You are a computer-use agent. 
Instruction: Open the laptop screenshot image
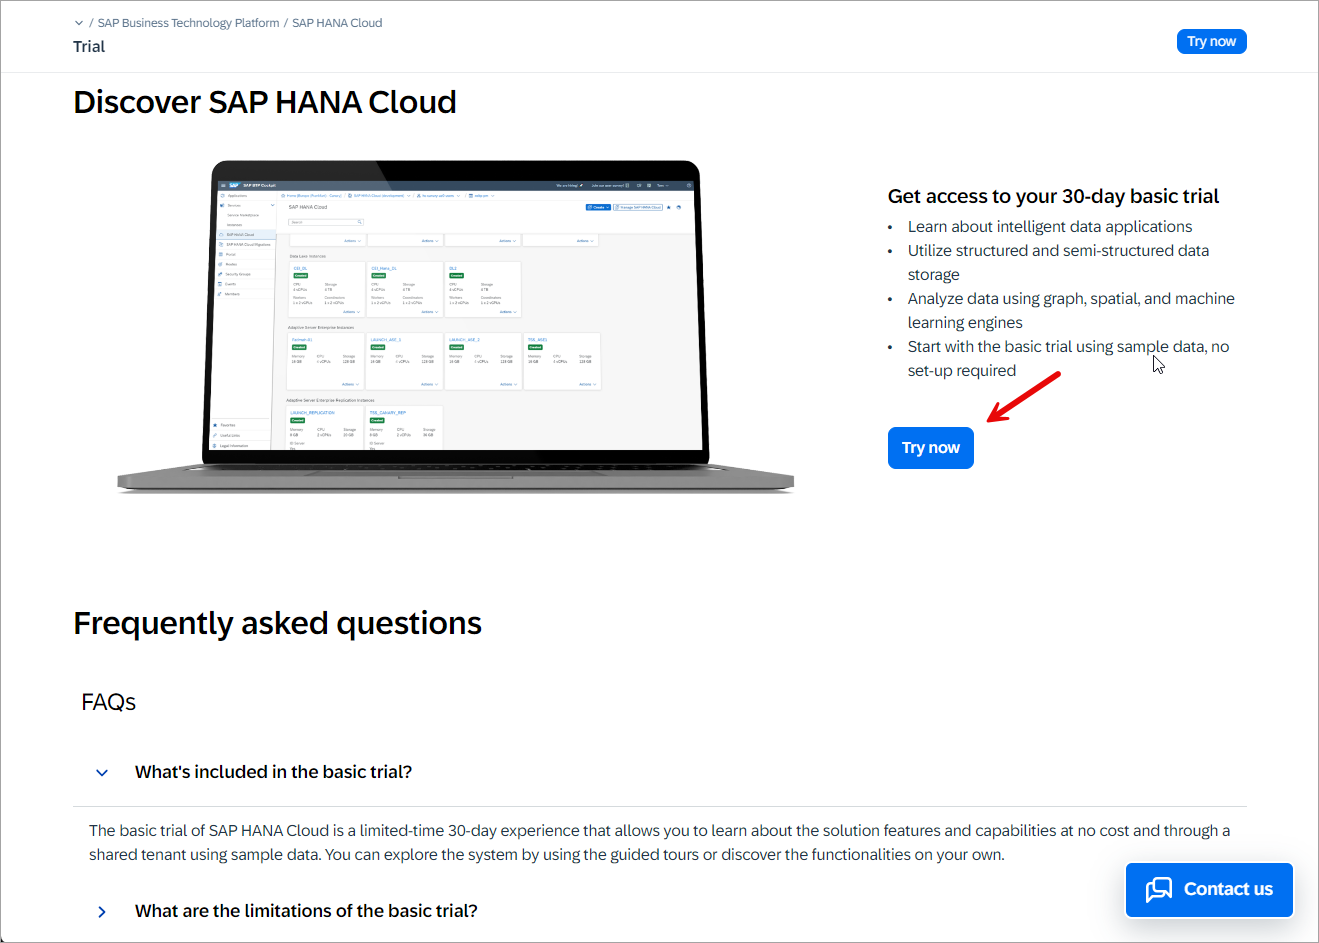coord(456,326)
